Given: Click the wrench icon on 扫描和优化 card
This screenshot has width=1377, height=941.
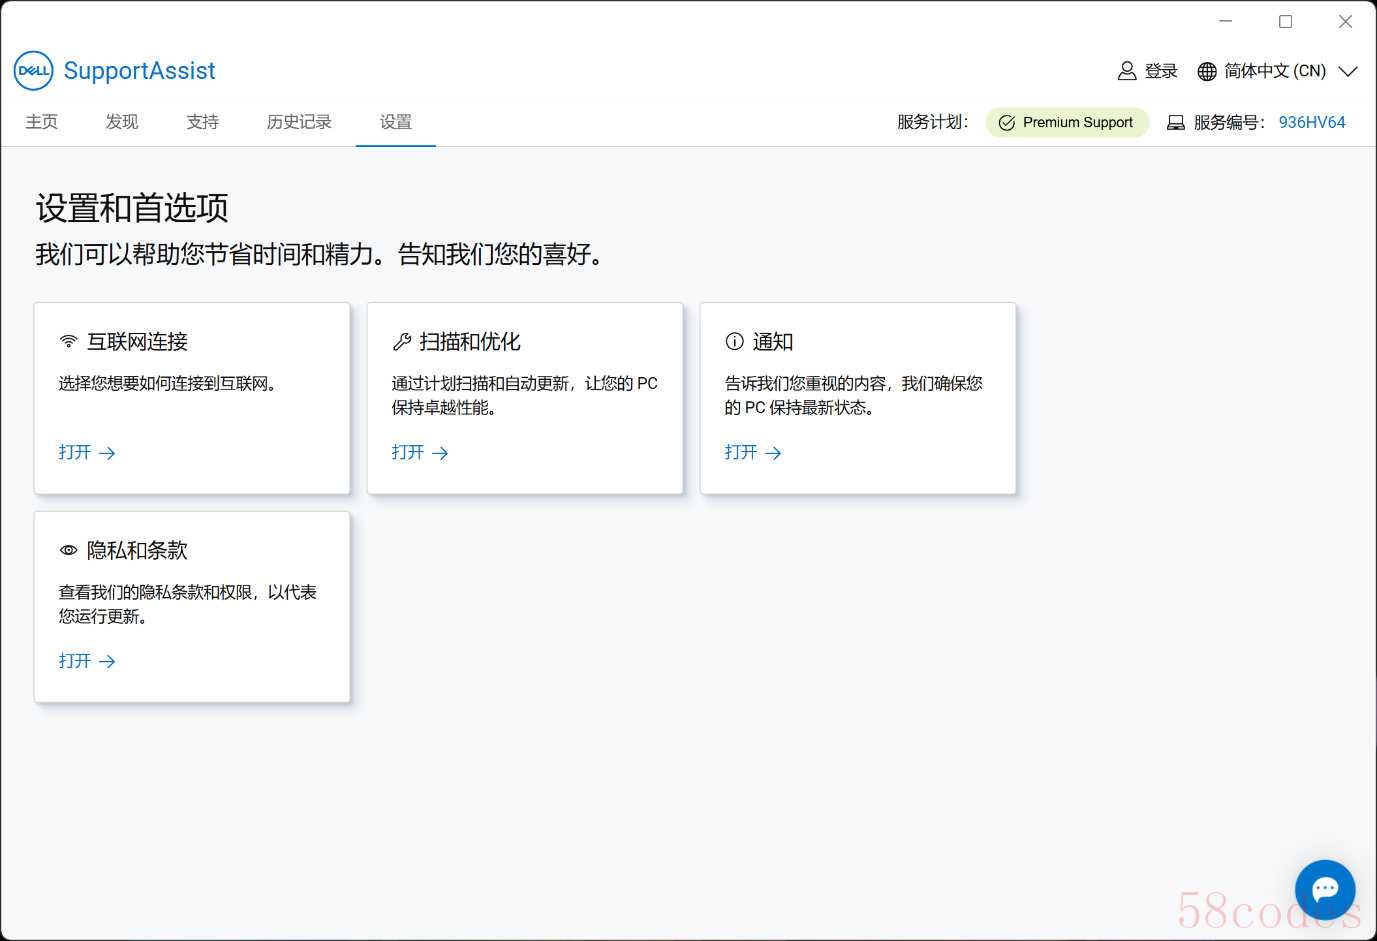Looking at the screenshot, I should tap(402, 342).
